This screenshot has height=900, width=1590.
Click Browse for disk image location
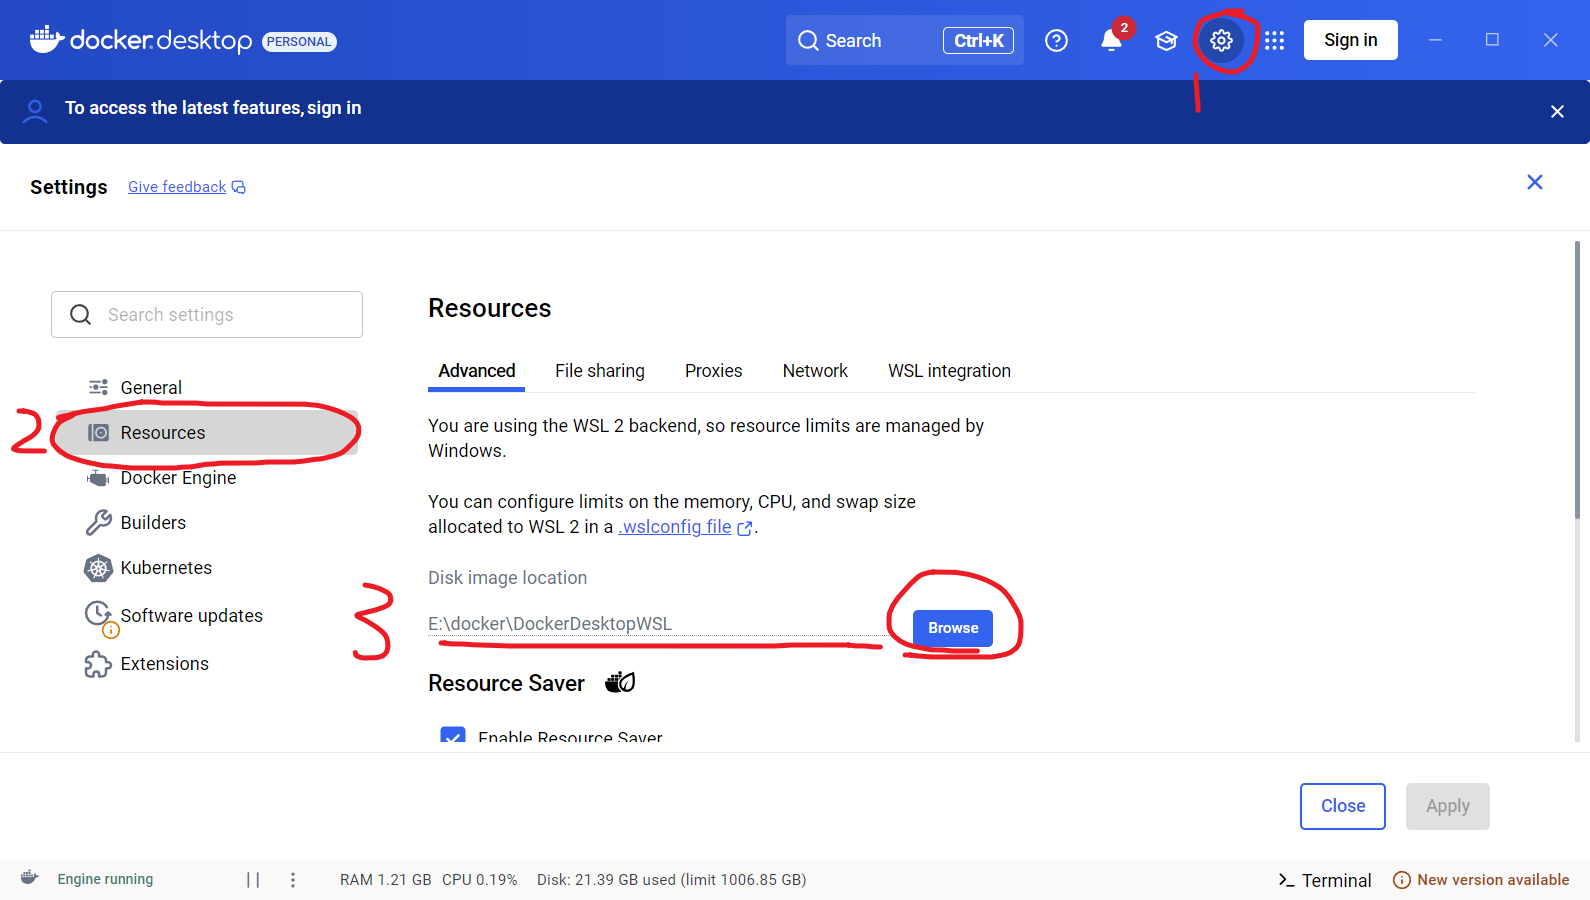coord(953,628)
